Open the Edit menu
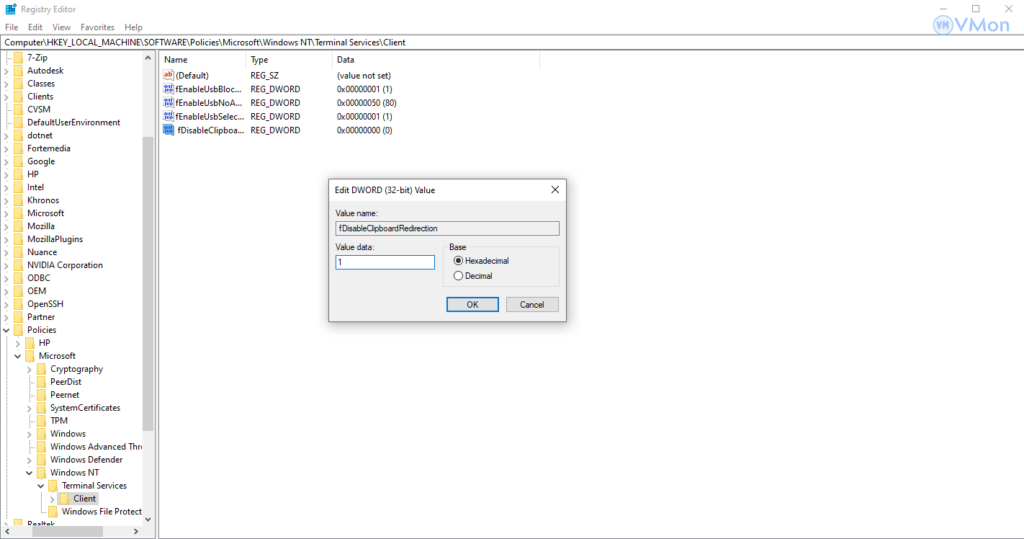 [35, 27]
